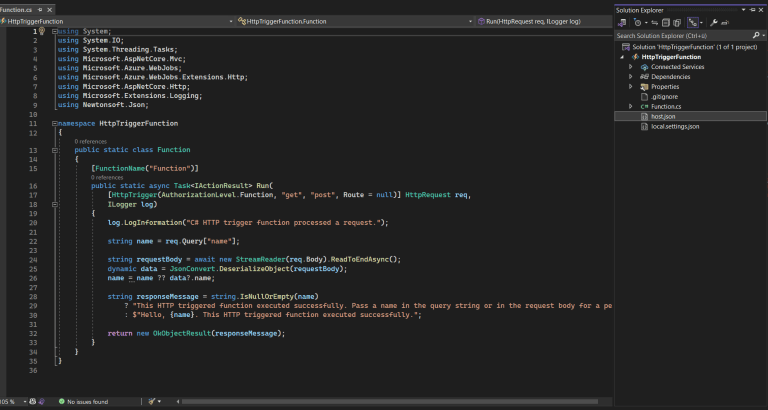The image size is (768, 410).
Task: Collapse the namespace HttpTriggerFunction block
Action: (x=54, y=123)
